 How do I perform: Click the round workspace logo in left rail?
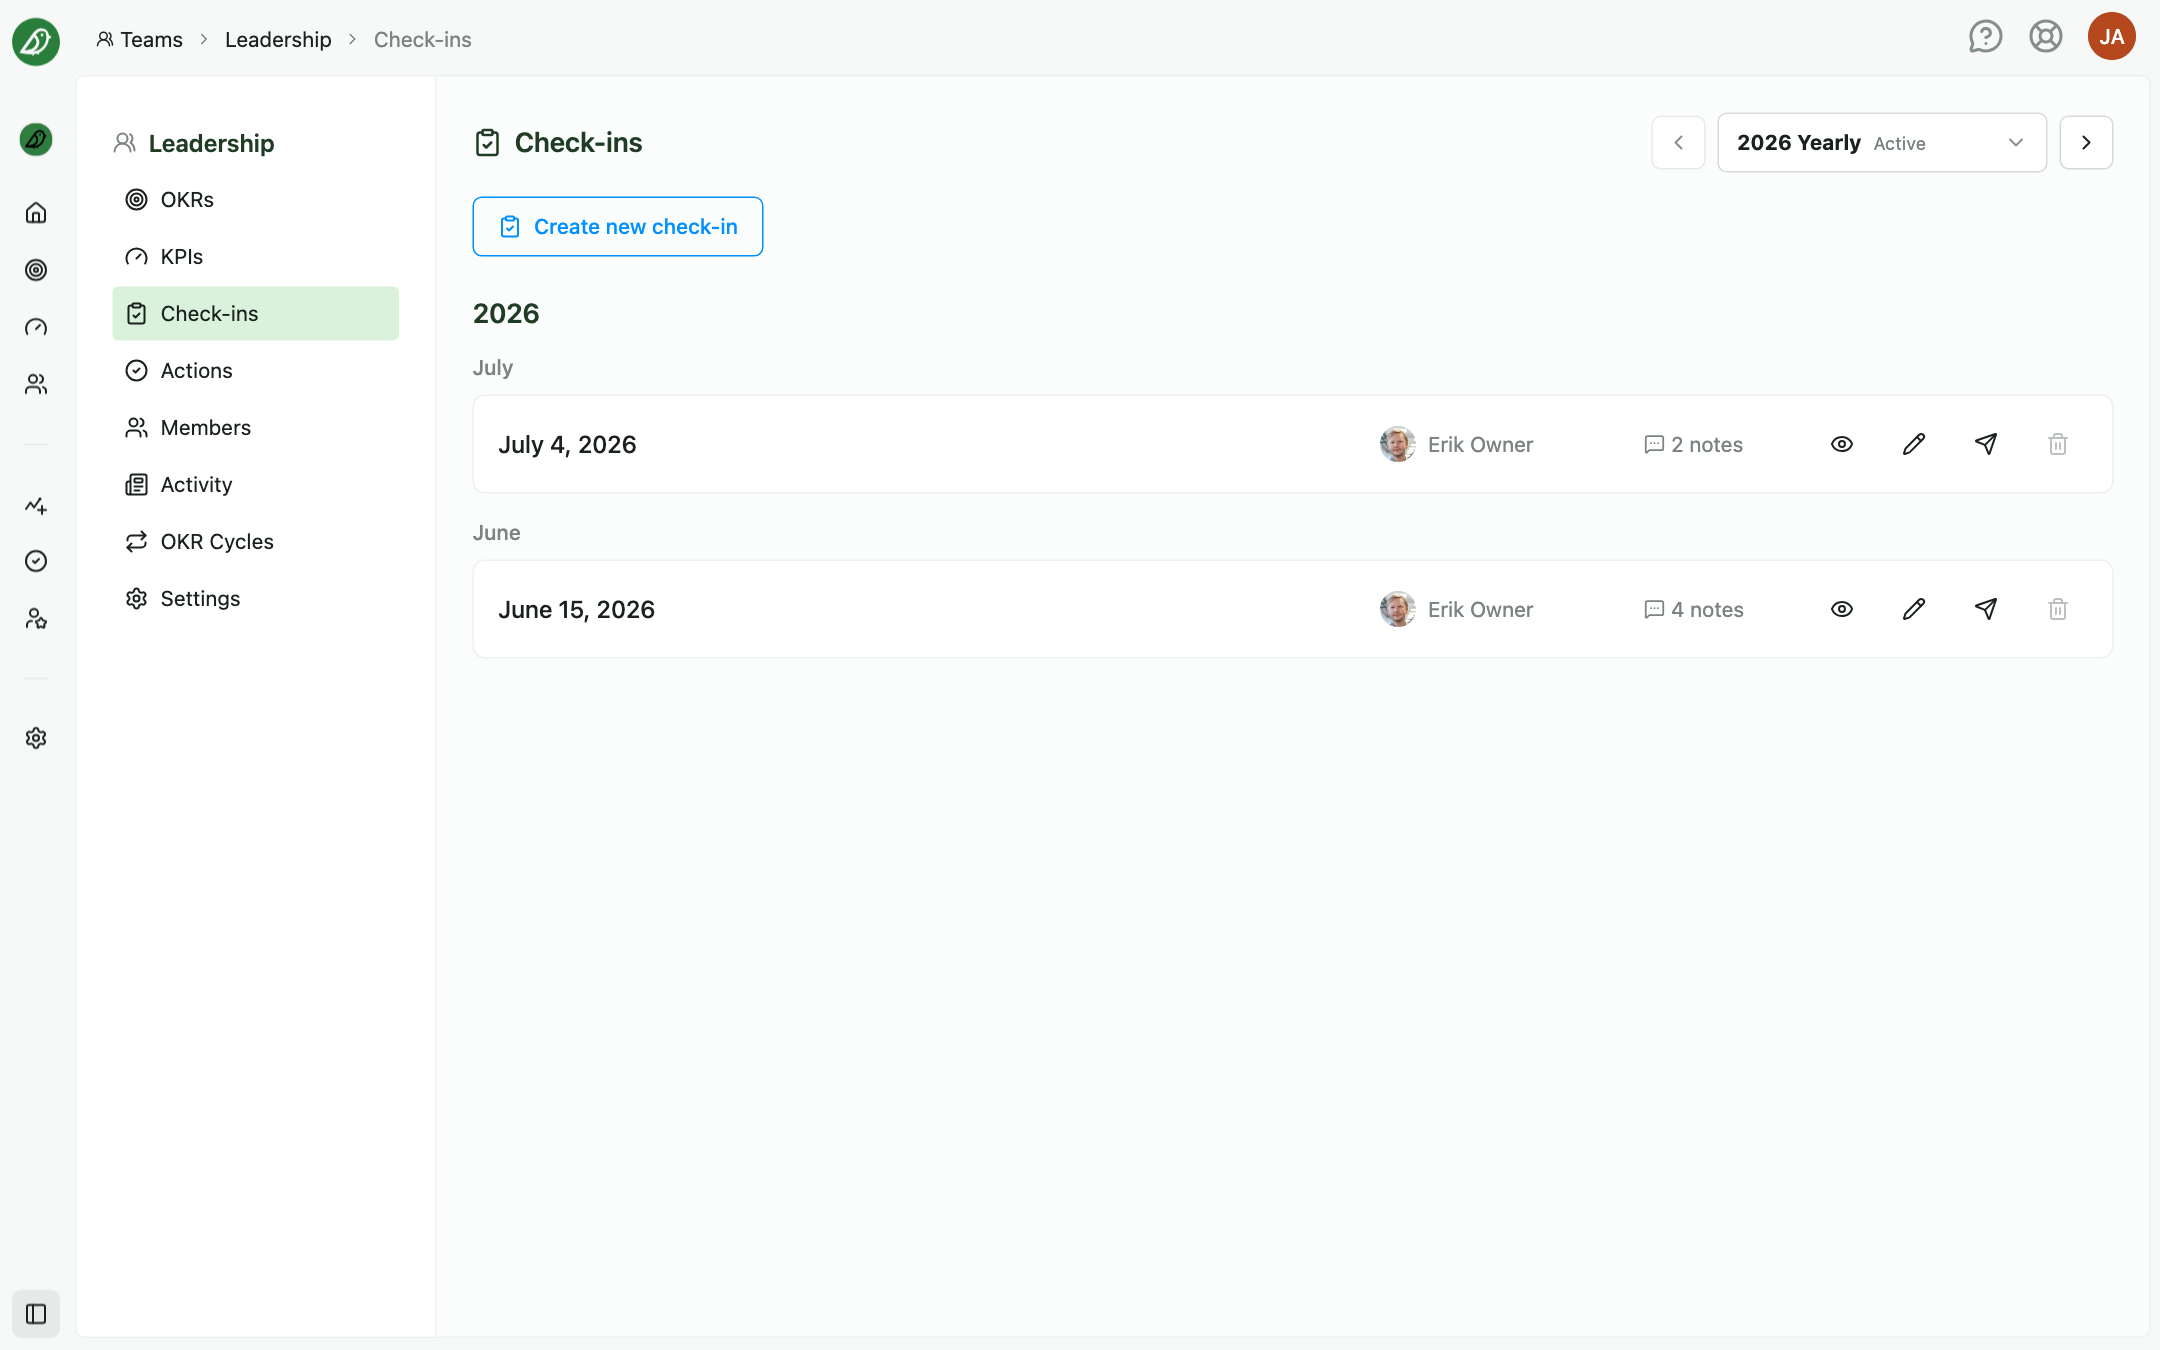tap(36, 139)
